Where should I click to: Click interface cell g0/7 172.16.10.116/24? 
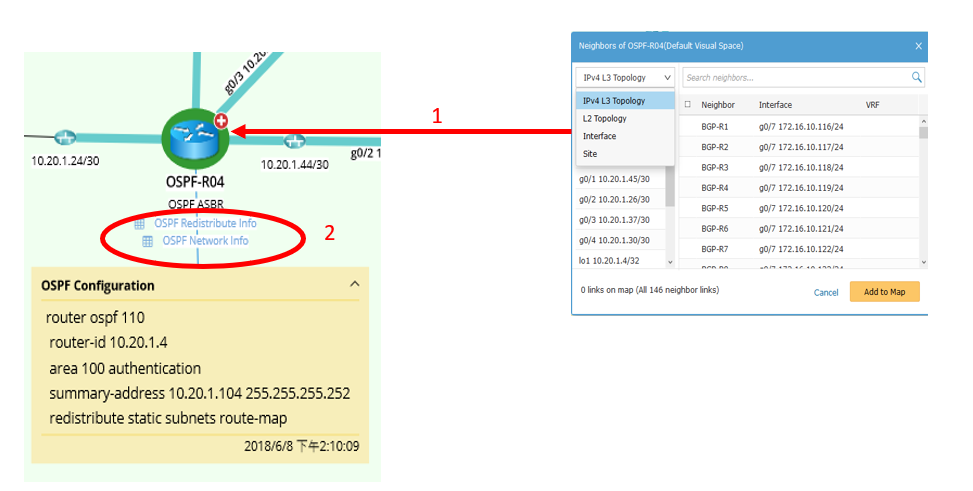tap(801, 127)
